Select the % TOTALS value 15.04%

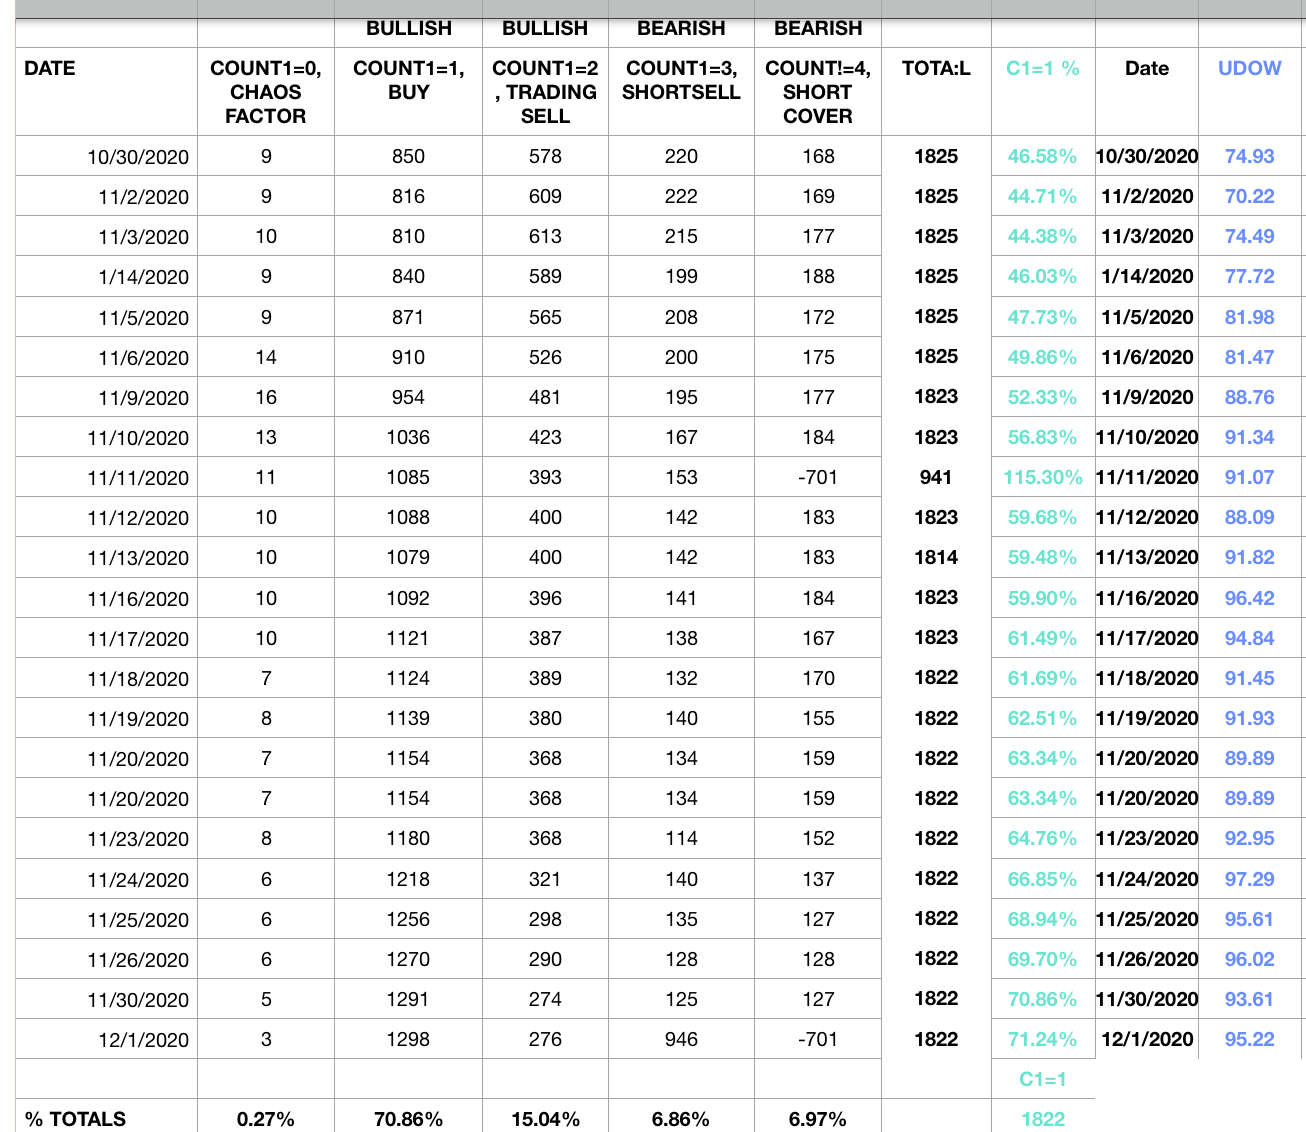coord(545,1119)
